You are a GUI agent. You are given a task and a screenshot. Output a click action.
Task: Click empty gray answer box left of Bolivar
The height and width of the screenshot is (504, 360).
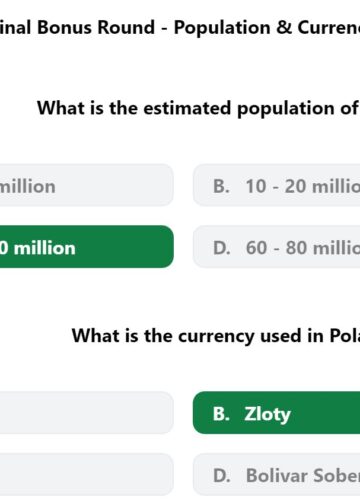pos(87,475)
